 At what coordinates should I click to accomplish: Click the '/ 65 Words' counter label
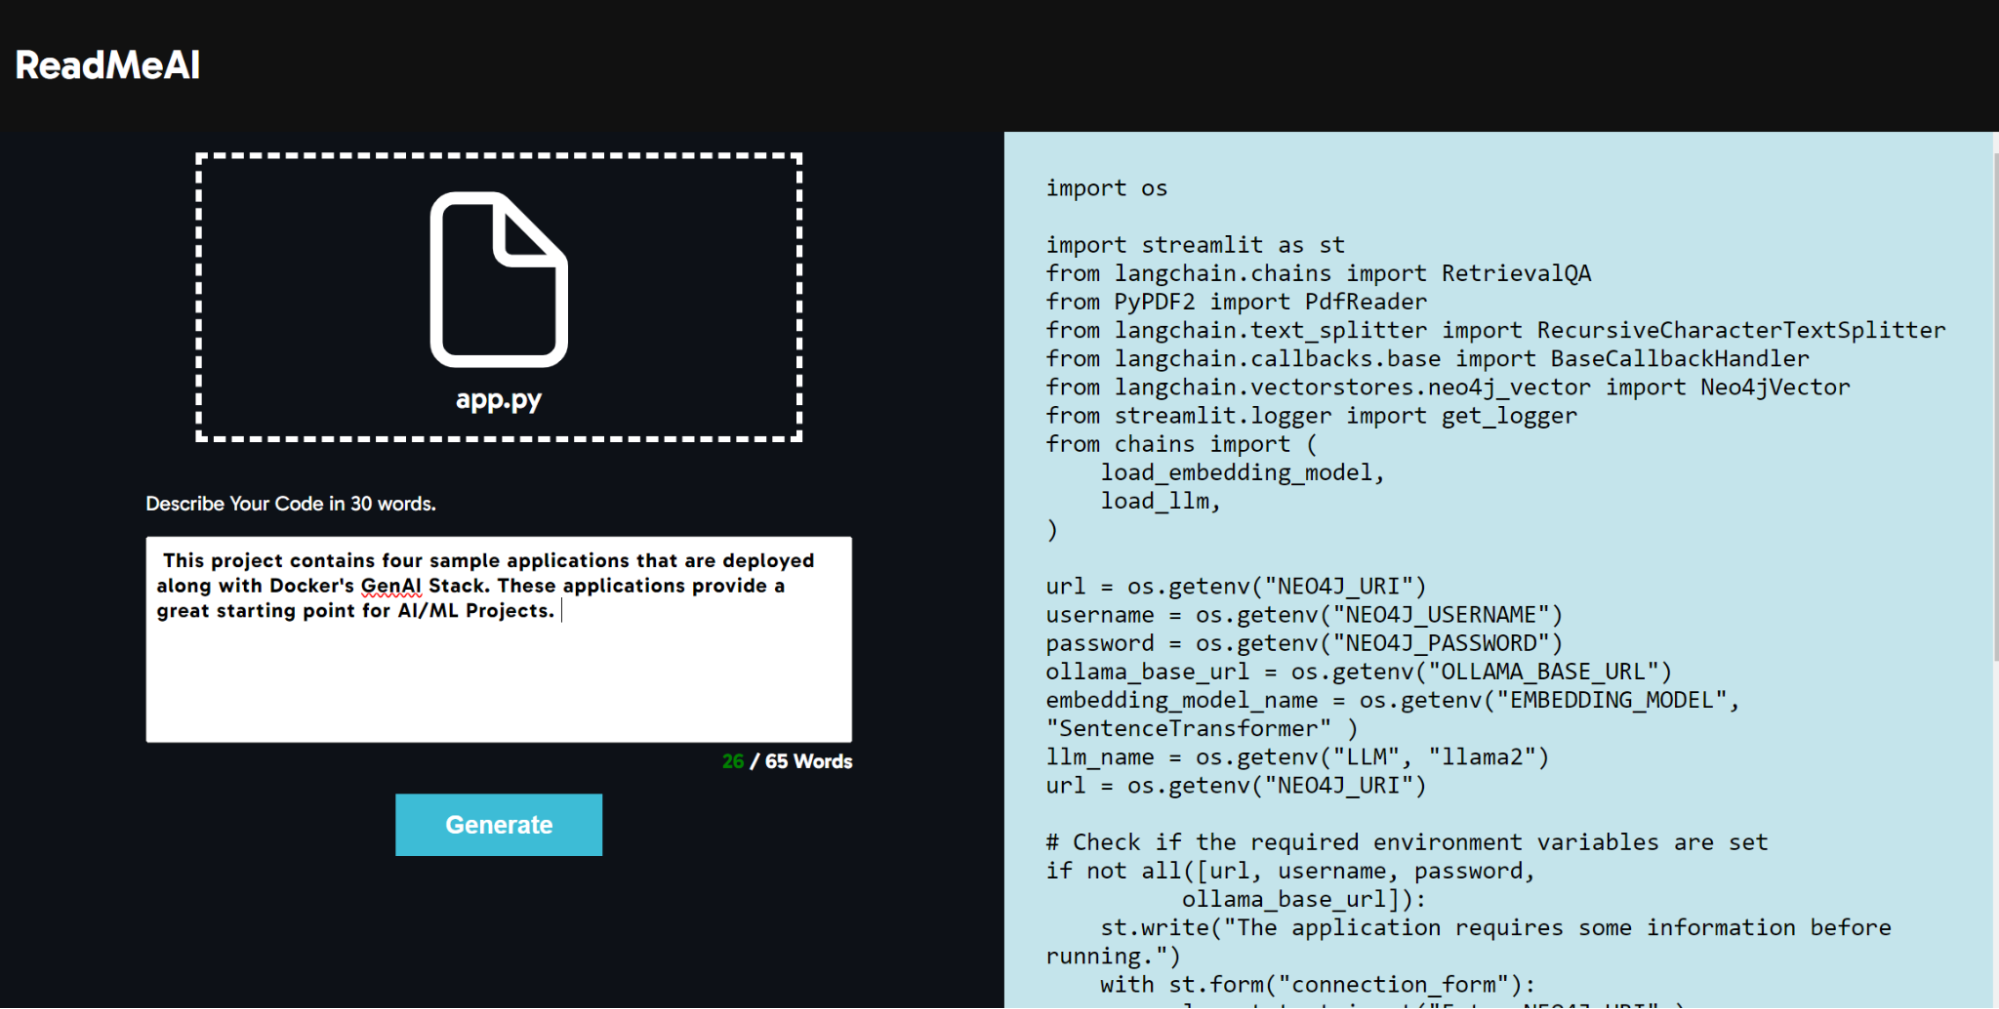pos(800,761)
